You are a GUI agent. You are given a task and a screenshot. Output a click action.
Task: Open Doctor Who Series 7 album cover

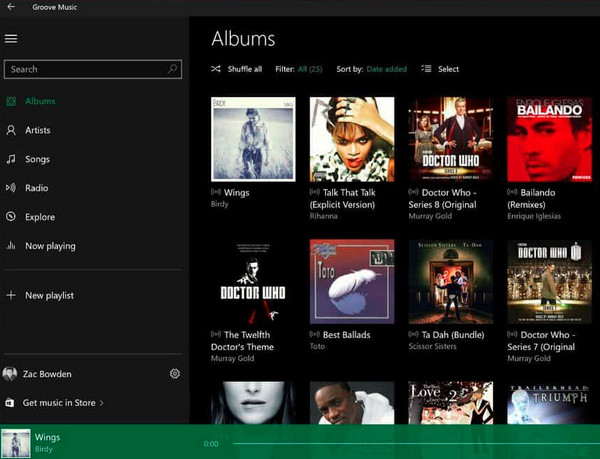click(549, 282)
